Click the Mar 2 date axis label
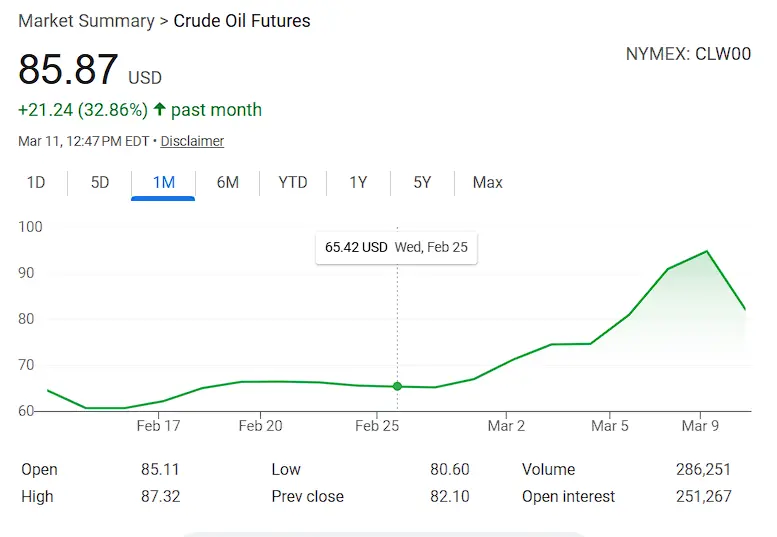777x537 pixels. click(x=506, y=426)
